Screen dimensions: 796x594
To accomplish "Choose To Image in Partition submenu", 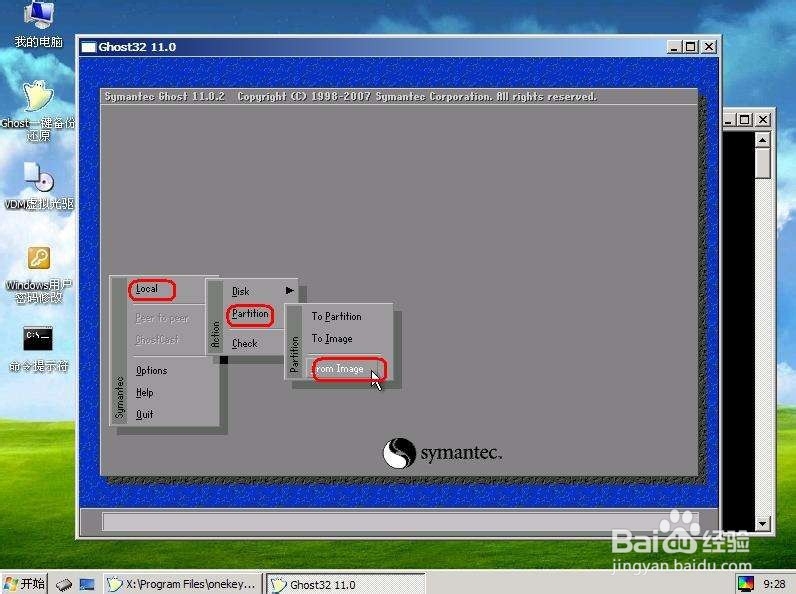I will click(332, 339).
